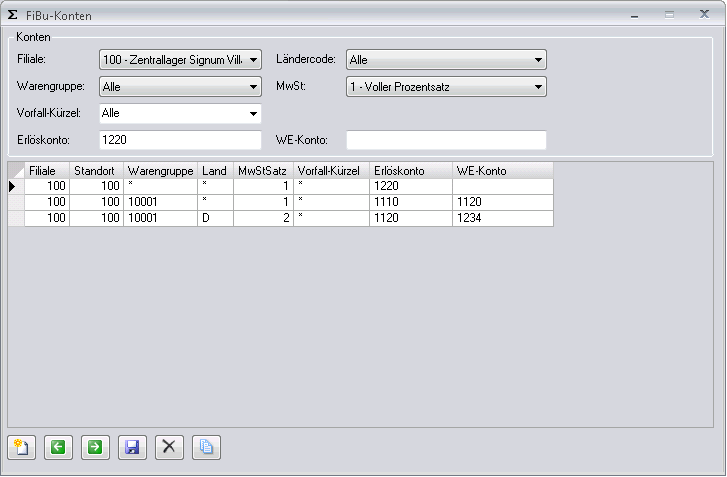Delete the entry with the X icon
This screenshot has height=477, width=727.
click(x=169, y=447)
